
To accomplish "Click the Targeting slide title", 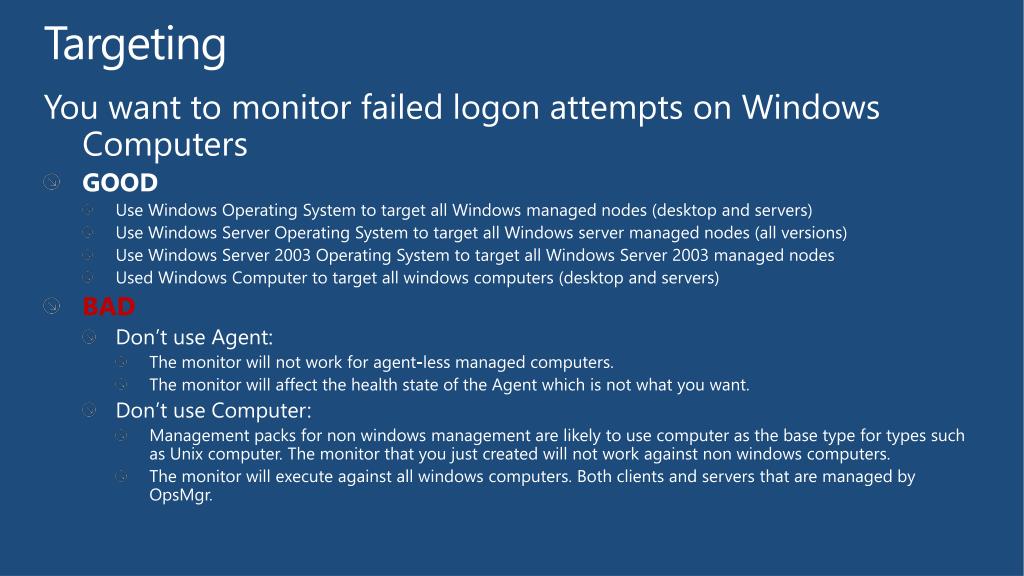I will pos(135,45).
